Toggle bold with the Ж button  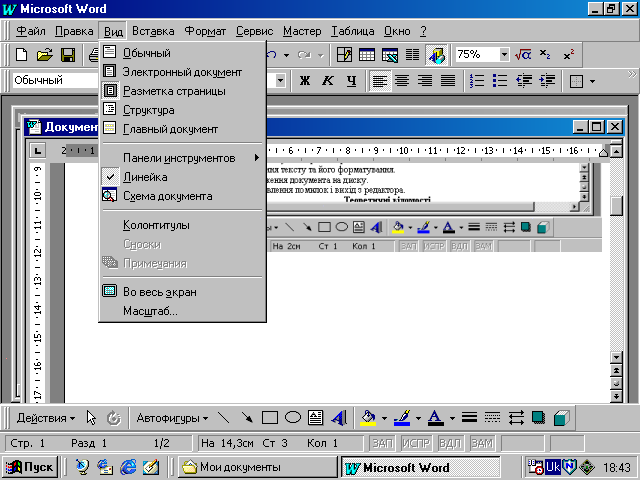[x=304, y=81]
